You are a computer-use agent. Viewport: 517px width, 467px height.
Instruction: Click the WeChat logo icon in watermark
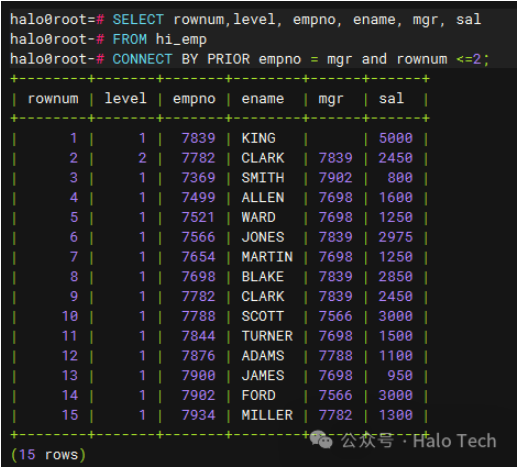click(x=321, y=439)
